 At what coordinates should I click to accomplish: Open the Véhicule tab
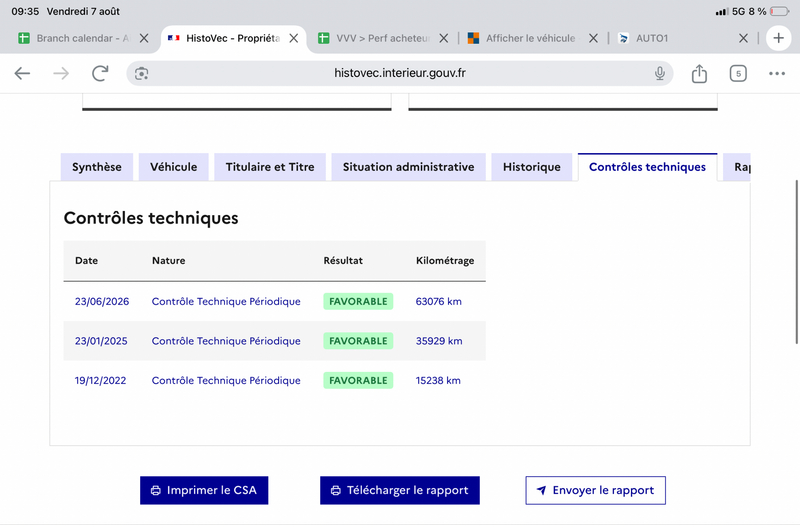[173, 167]
